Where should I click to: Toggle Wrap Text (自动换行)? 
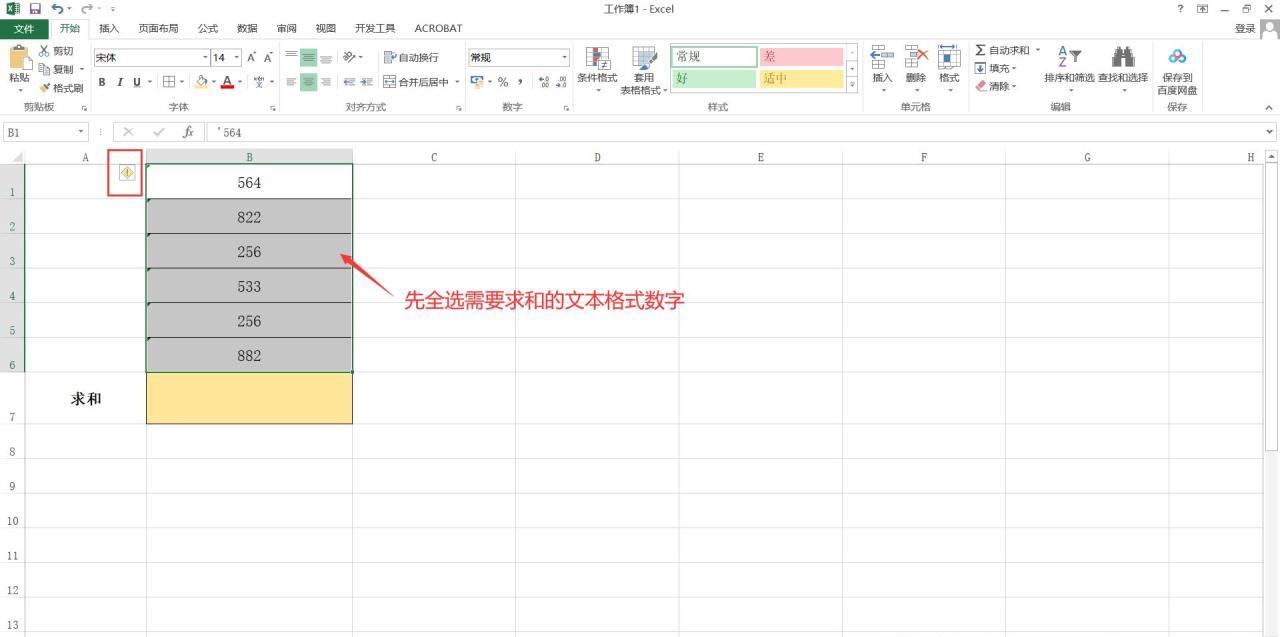pyautogui.click(x=411, y=58)
